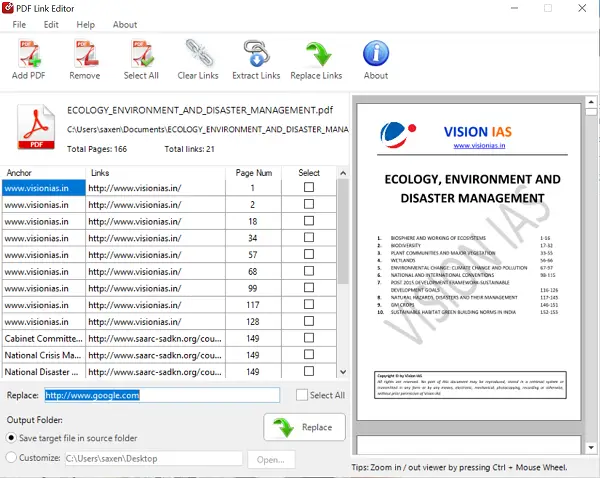Click the Remove PDF toolbar icon
The width and height of the screenshot is (600, 478).
pos(85,54)
